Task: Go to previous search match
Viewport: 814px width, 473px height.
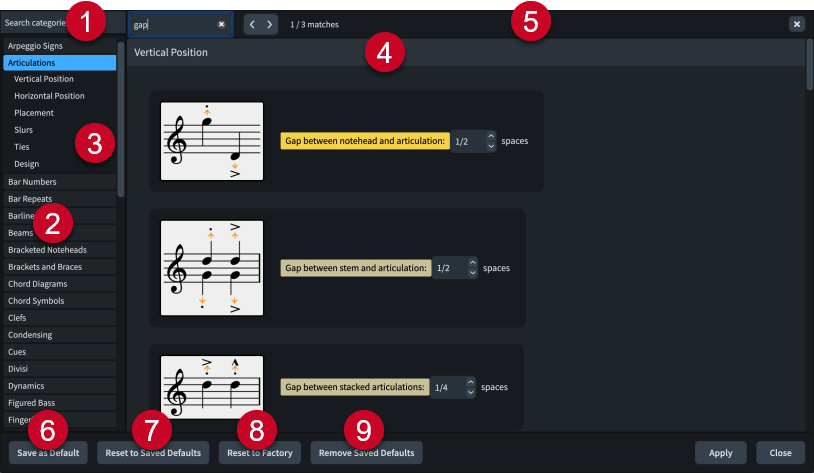Action: click(252, 24)
